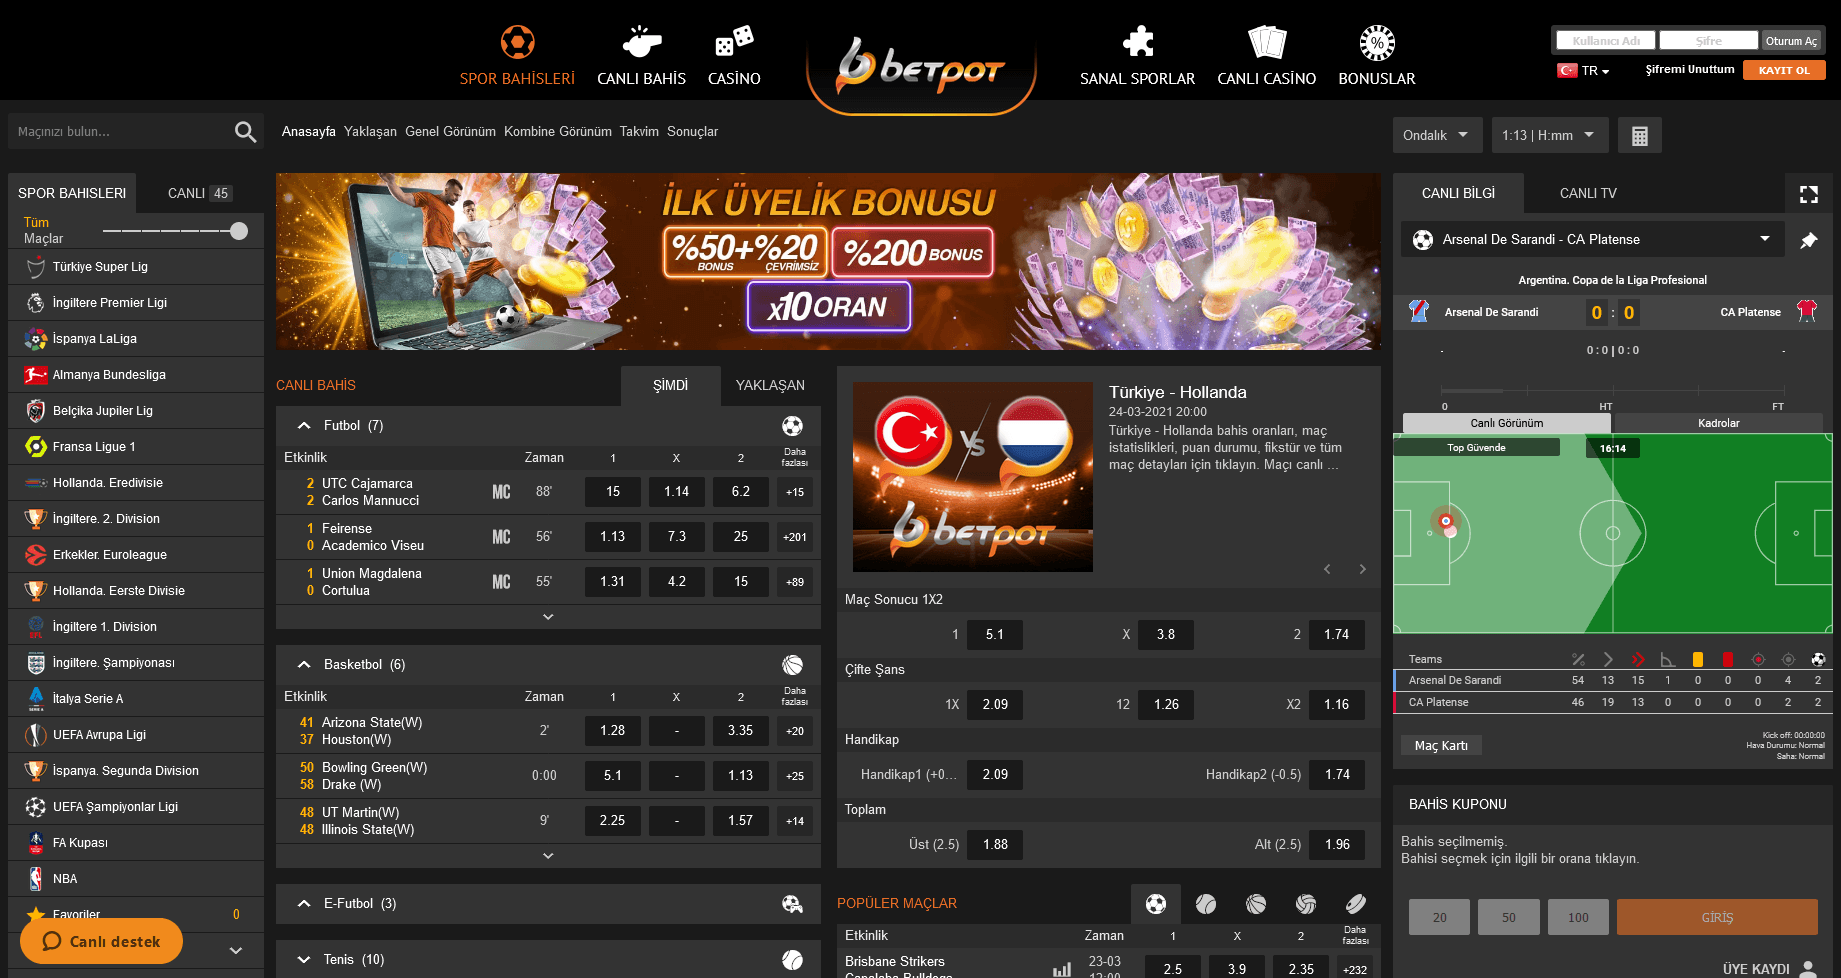The image size is (1841, 978).
Task: Click the Şifremi Unuttum link
Action: coord(1690,70)
